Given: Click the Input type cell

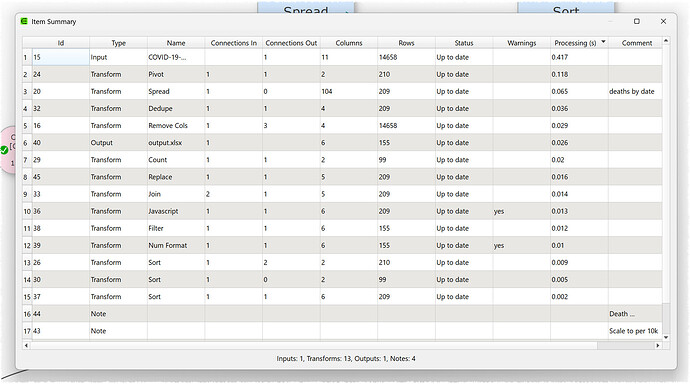Looking at the screenshot, I should point(118,57).
